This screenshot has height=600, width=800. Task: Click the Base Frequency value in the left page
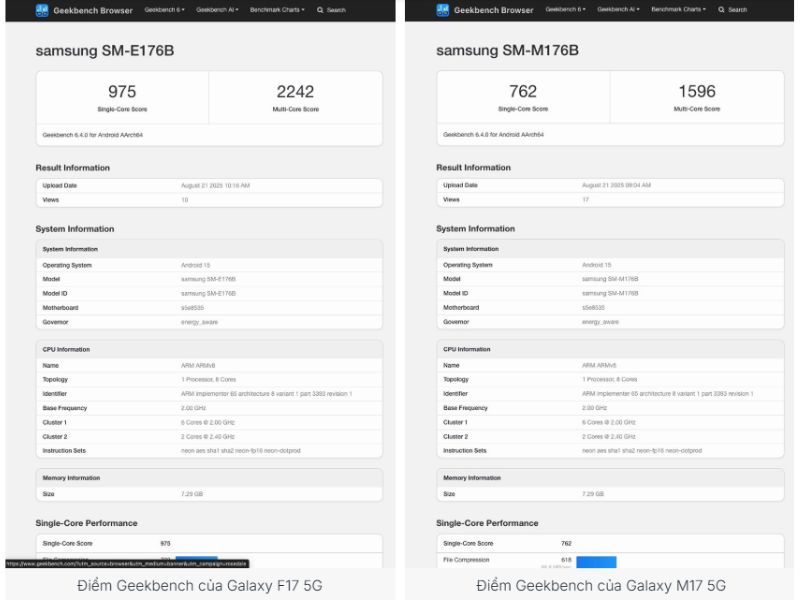[x=193, y=408]
